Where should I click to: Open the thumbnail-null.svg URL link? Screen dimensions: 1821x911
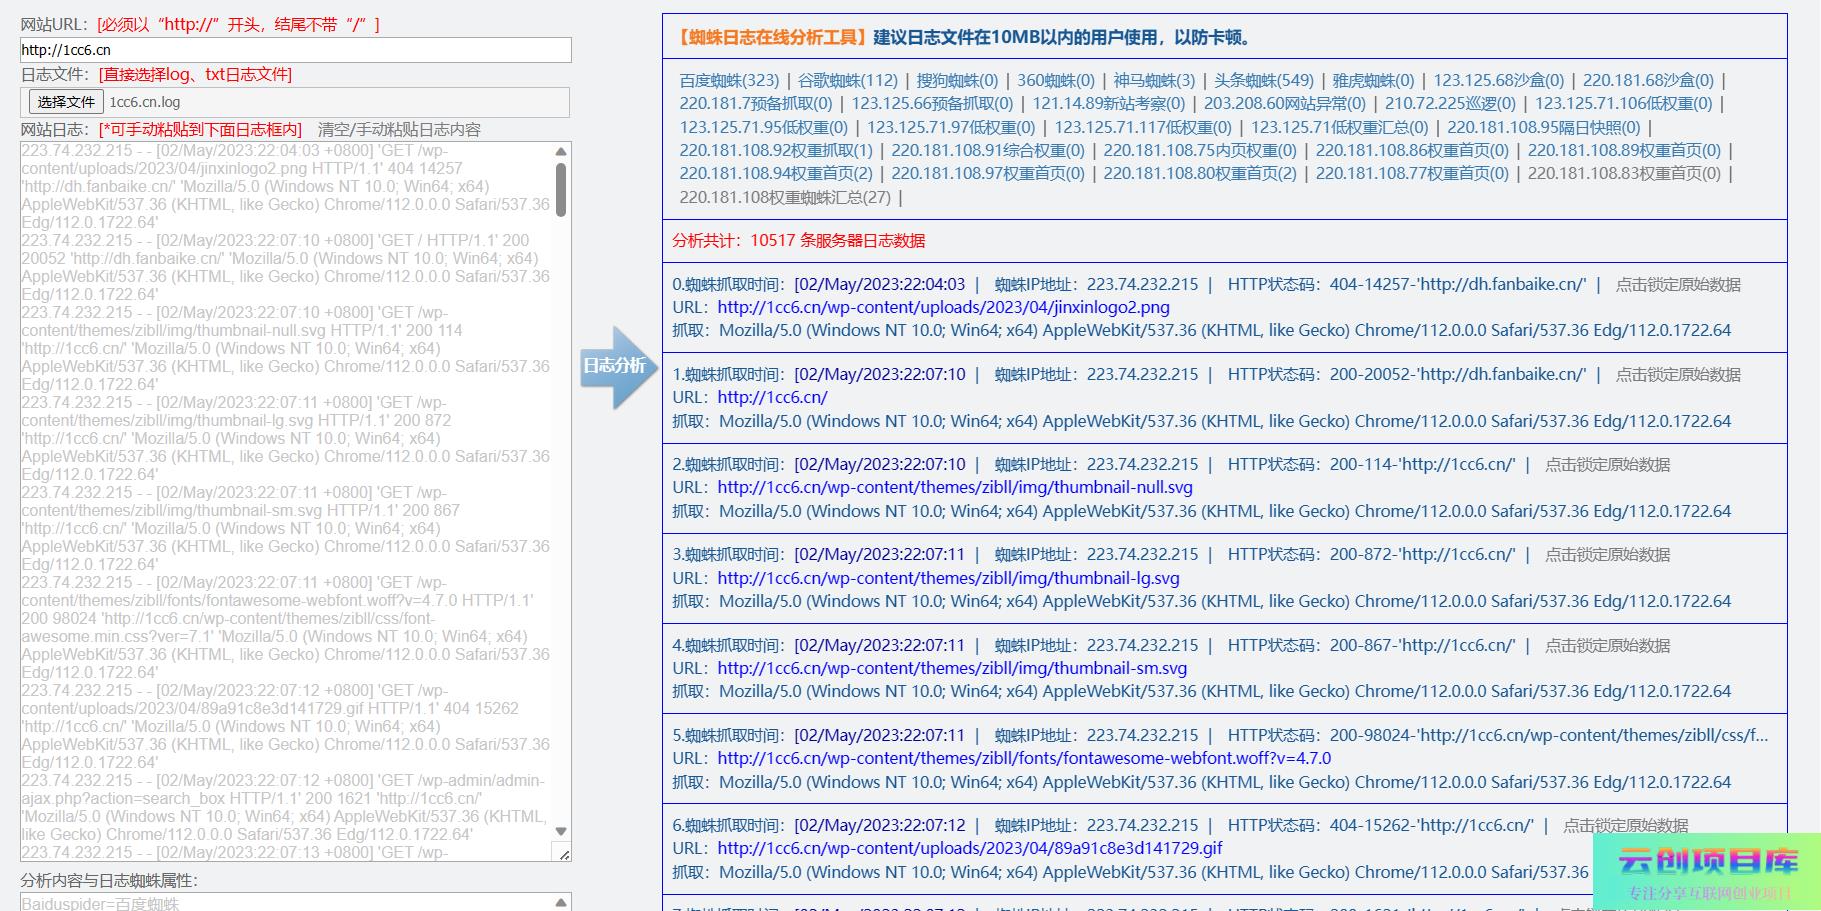click(x=955, y=487)
